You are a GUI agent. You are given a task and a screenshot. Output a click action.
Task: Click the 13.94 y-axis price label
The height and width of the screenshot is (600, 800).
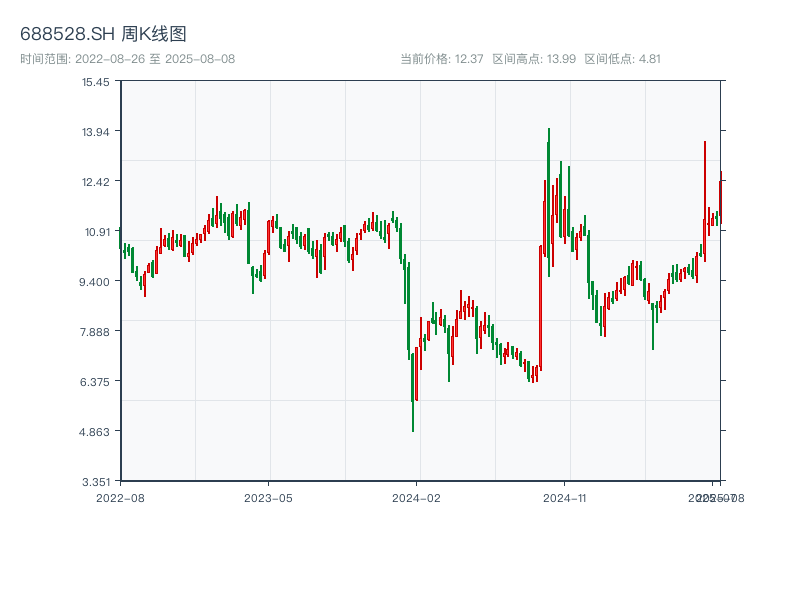click(96, 131)
